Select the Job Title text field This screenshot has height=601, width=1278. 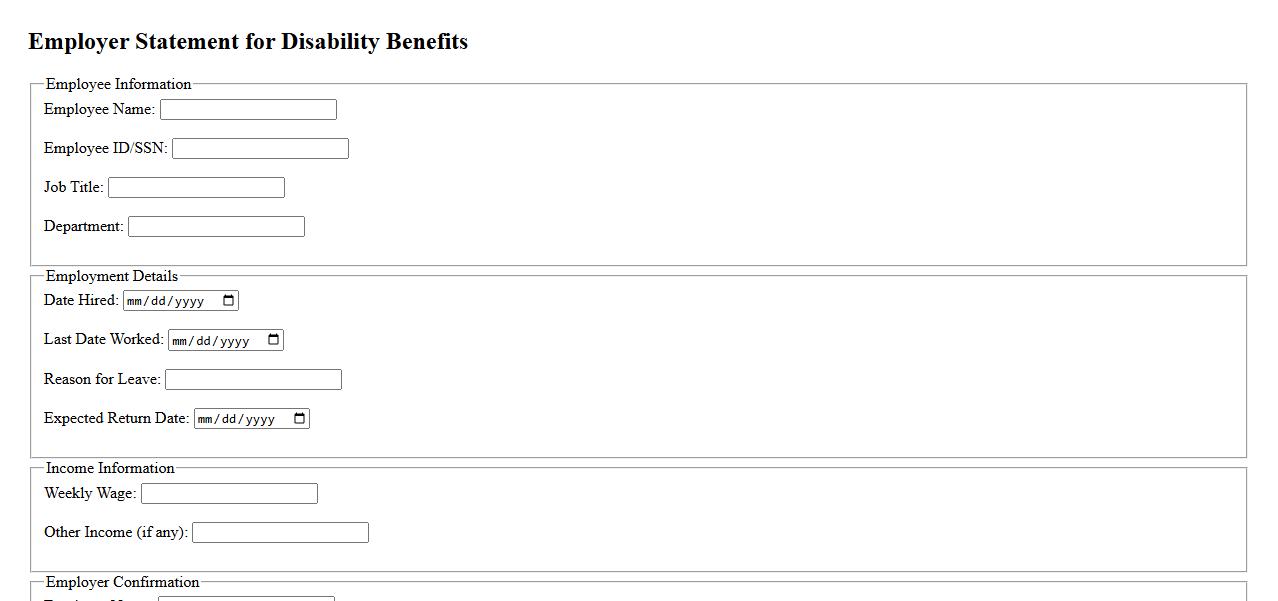click(x=196, y=188)
